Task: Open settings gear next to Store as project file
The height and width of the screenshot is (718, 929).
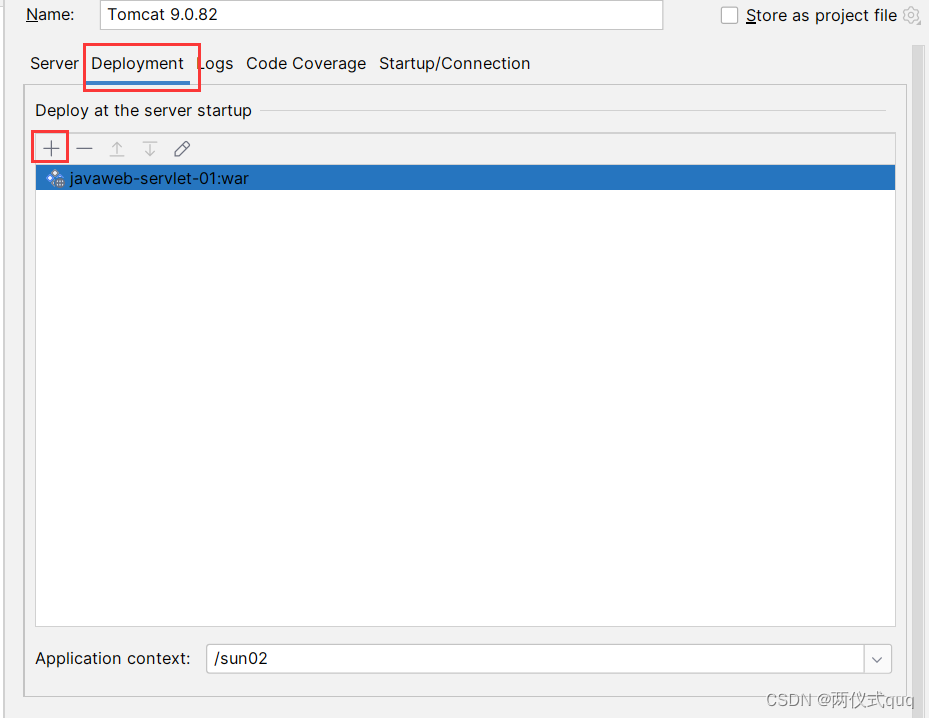Action: (x=908, y=15)
